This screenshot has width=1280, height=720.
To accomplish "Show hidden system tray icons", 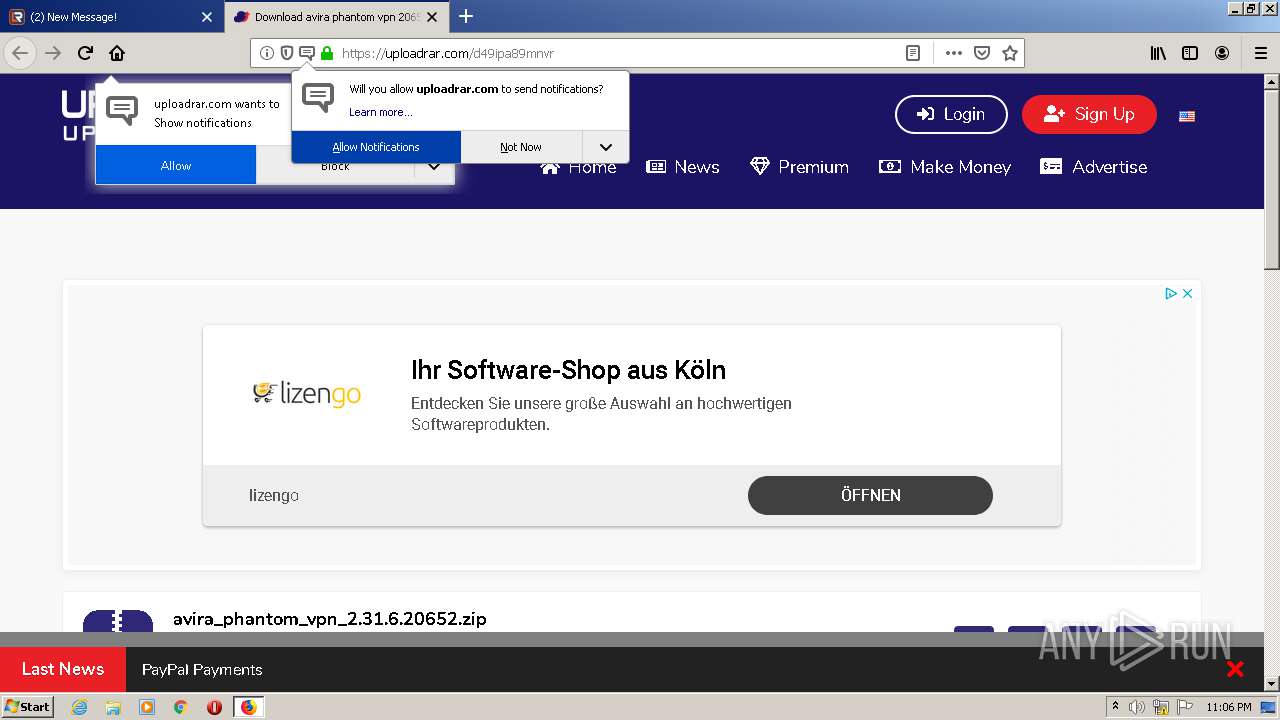I will click(1115, 707).
